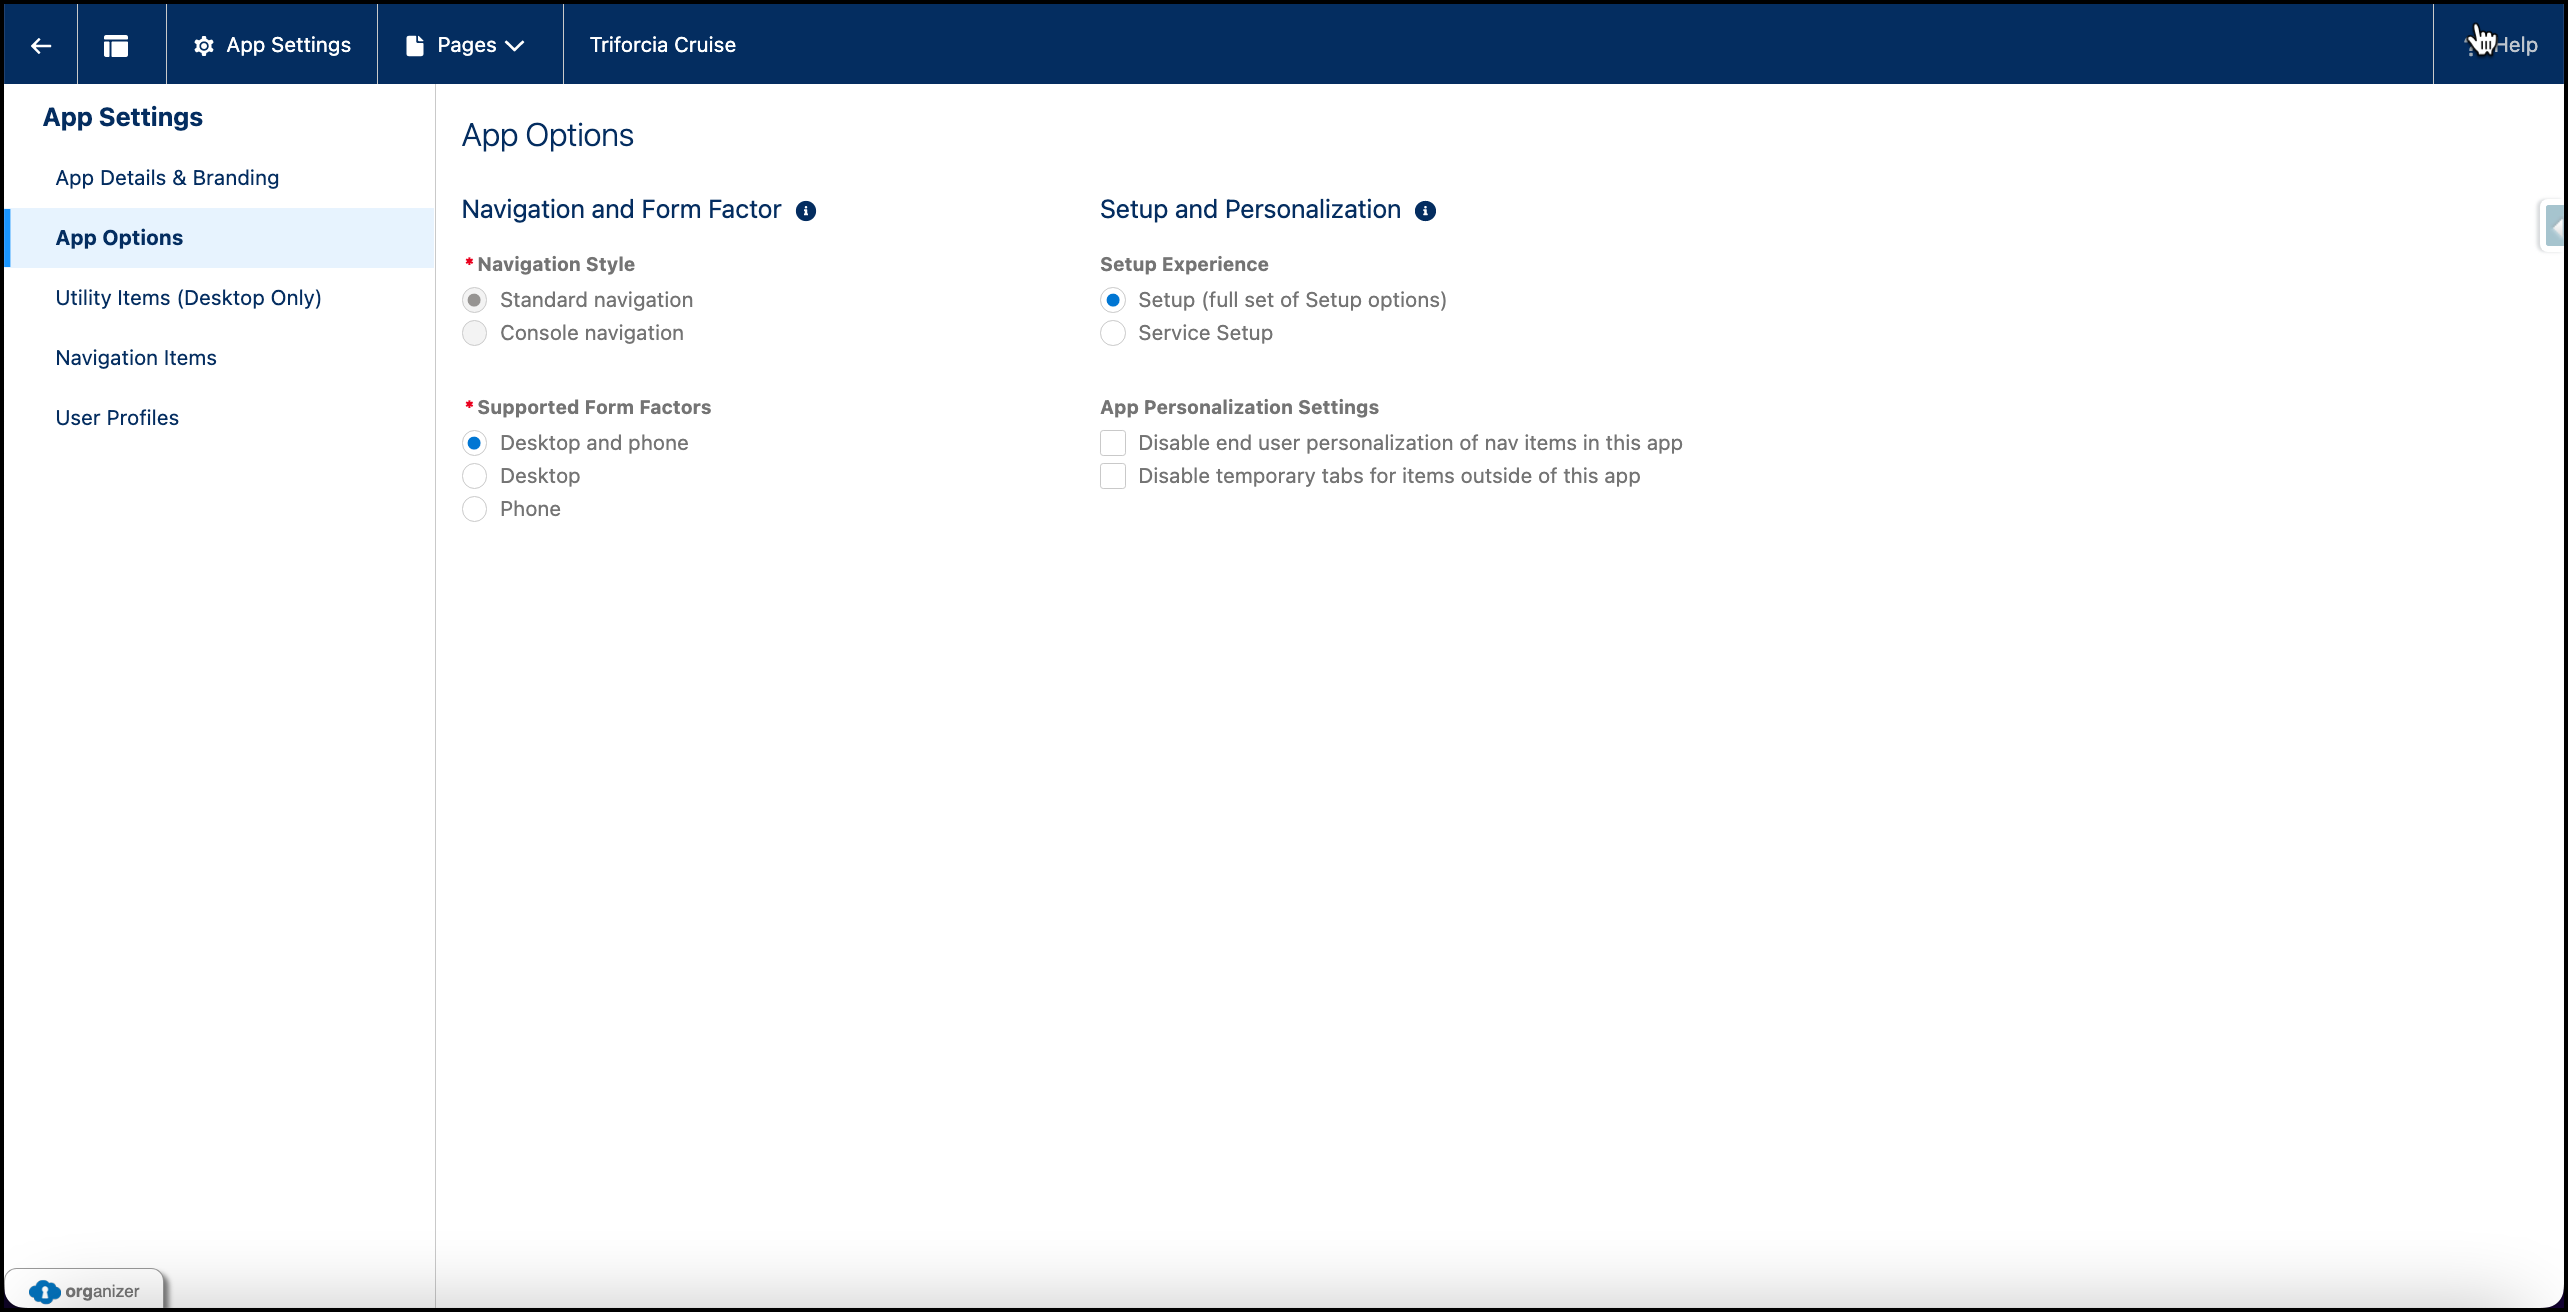The image size is (2568, 1312).
Task: Click the Help link in header
Action: point(2502,45)
